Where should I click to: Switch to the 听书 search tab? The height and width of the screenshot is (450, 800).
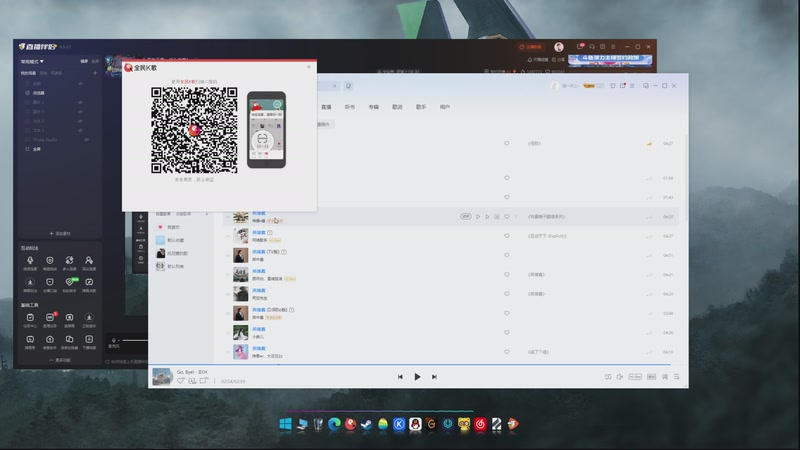(x=349, y=107)
